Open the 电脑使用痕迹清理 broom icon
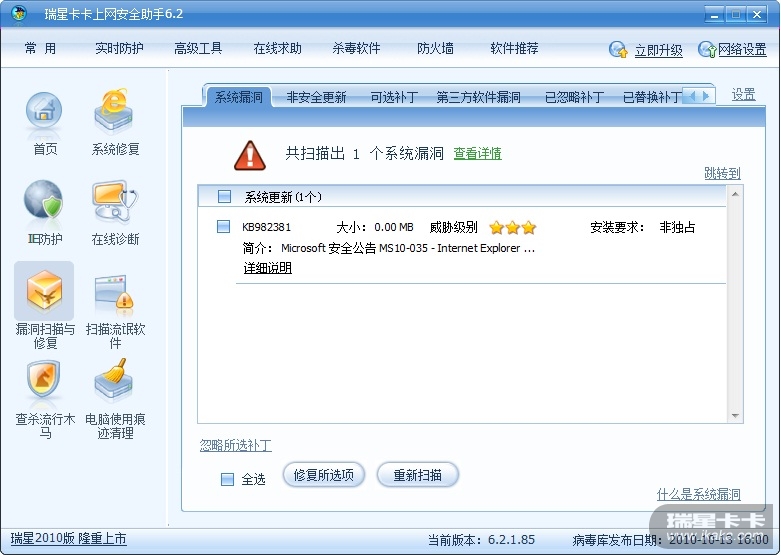This screenshot has width=781, height=555. pos(114,381)
